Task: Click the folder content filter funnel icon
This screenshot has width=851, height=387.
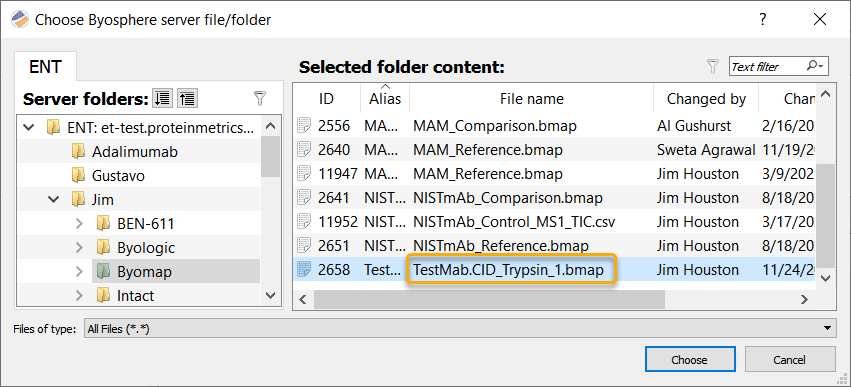Action: (713, 66)
